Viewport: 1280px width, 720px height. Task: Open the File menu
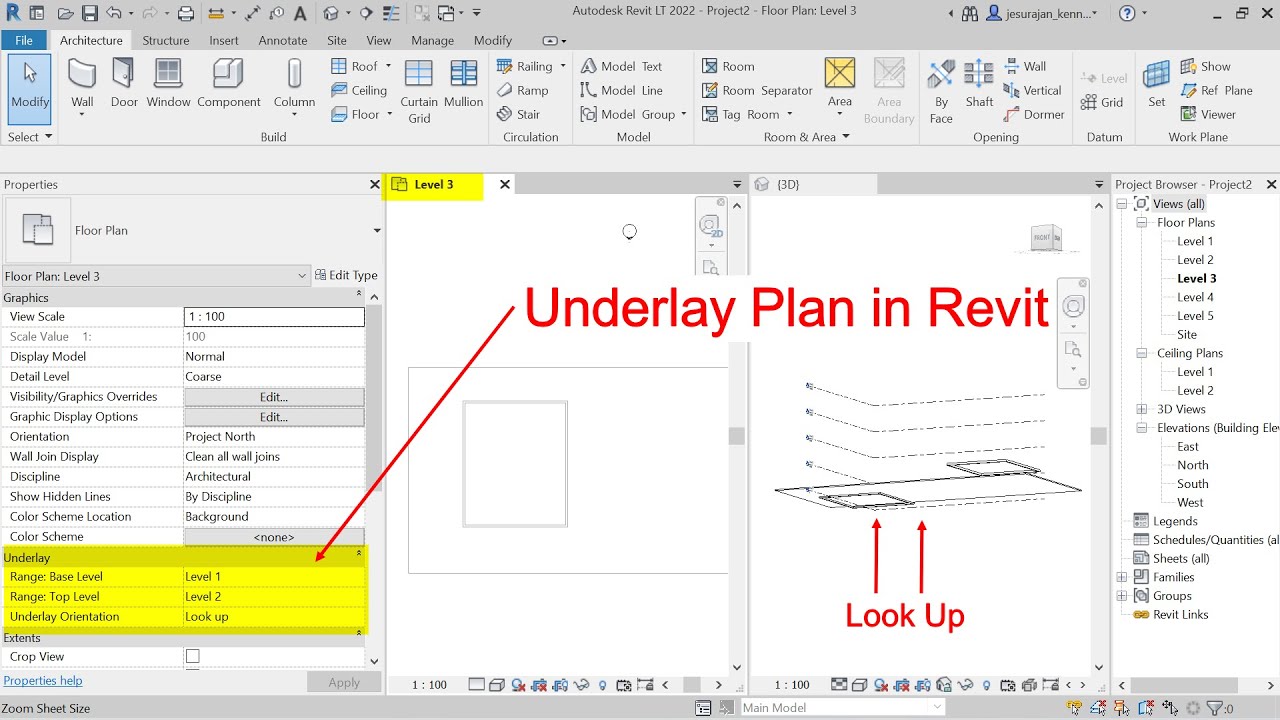pyautogui.click(x=24, y=40)
